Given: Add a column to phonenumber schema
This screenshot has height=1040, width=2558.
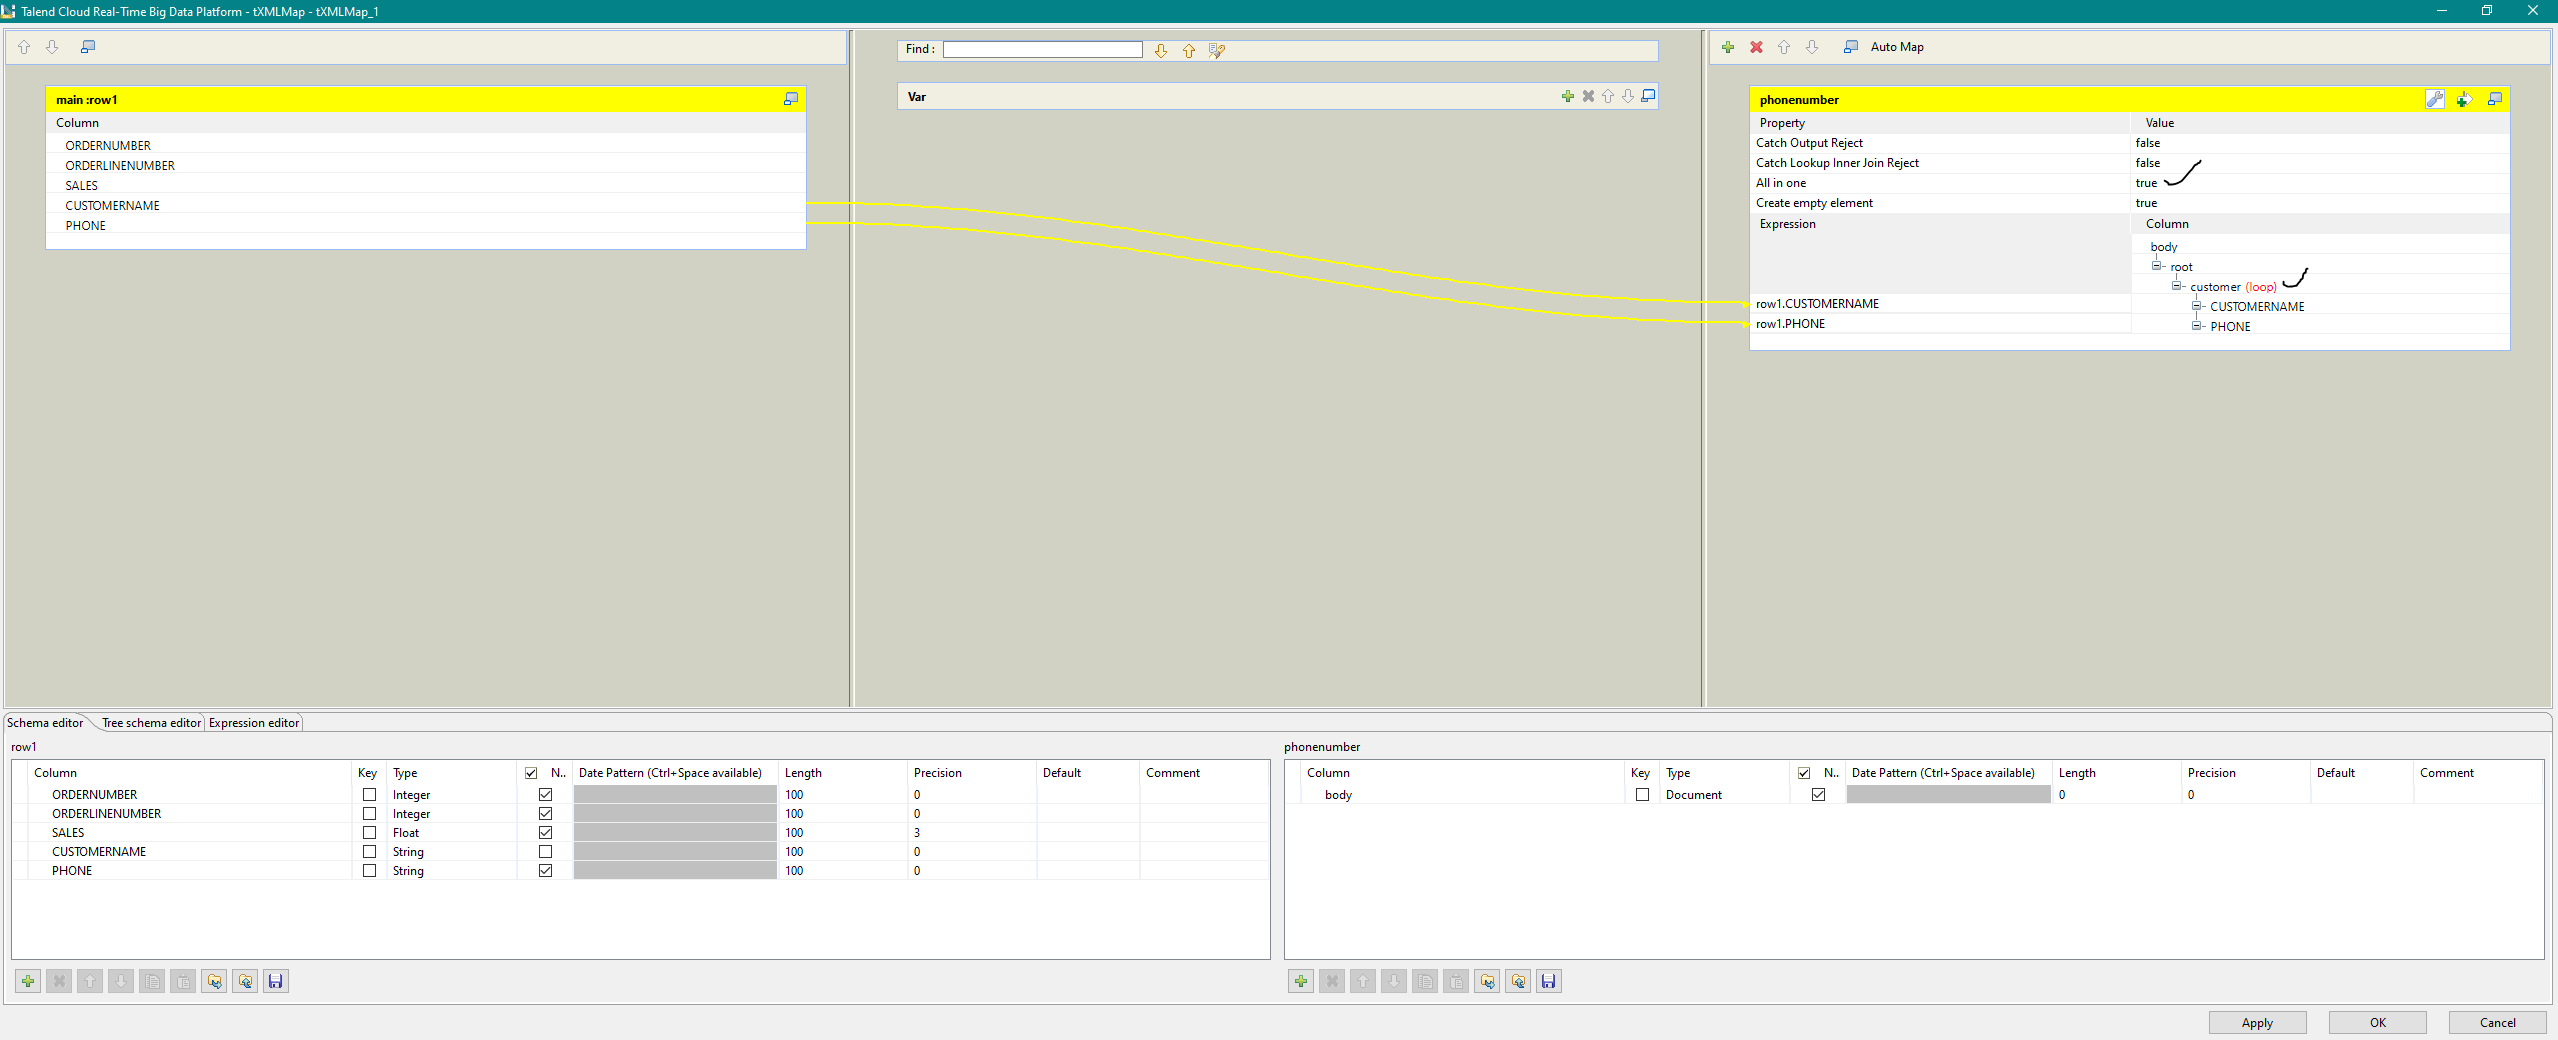Looking at the screenshot, I should (x=1301, y=981).
